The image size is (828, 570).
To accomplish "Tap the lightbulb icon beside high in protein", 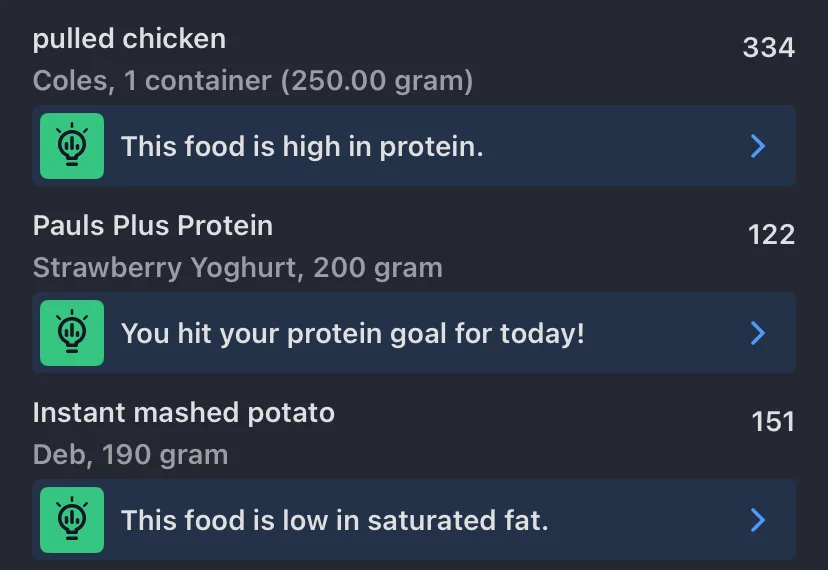I will [72, 146].
